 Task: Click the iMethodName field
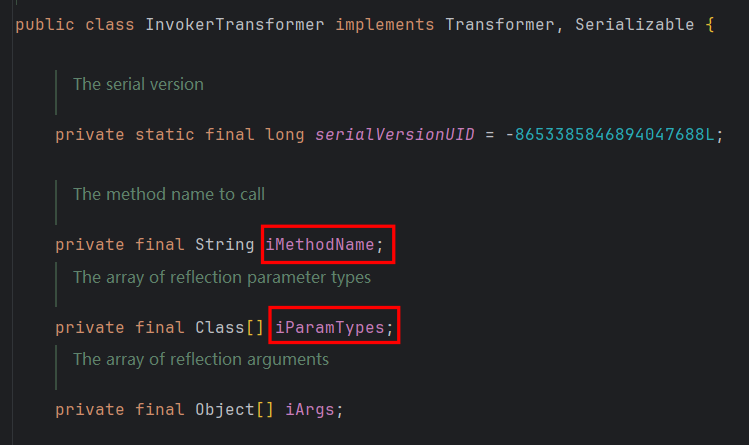[x=325, y=245]
